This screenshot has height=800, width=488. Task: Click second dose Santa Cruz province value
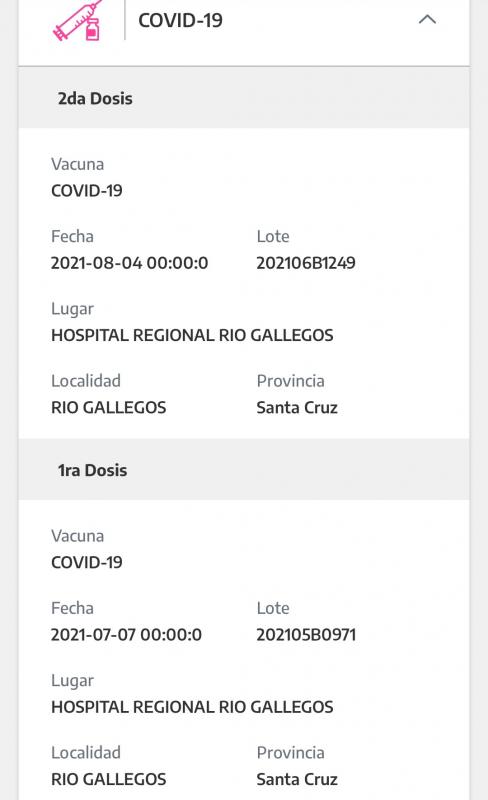(297, 408)
